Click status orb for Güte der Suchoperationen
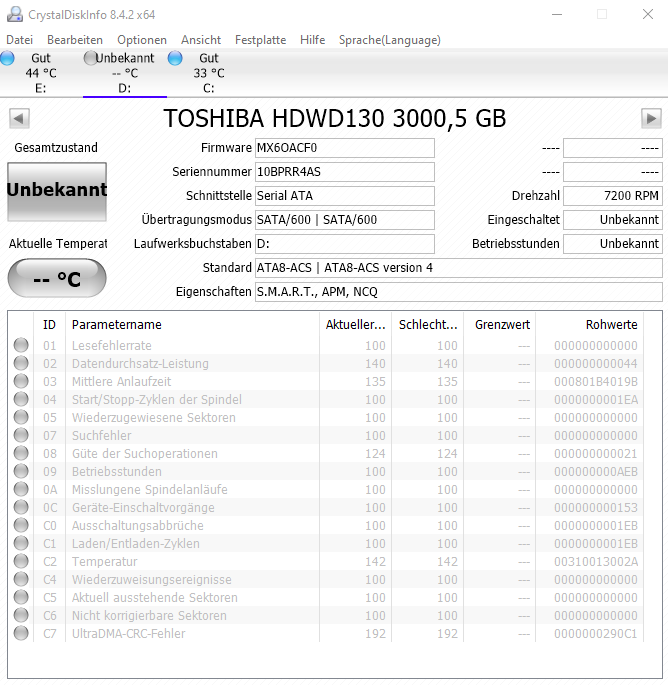The image size is (668, 685). coord(21,453)
